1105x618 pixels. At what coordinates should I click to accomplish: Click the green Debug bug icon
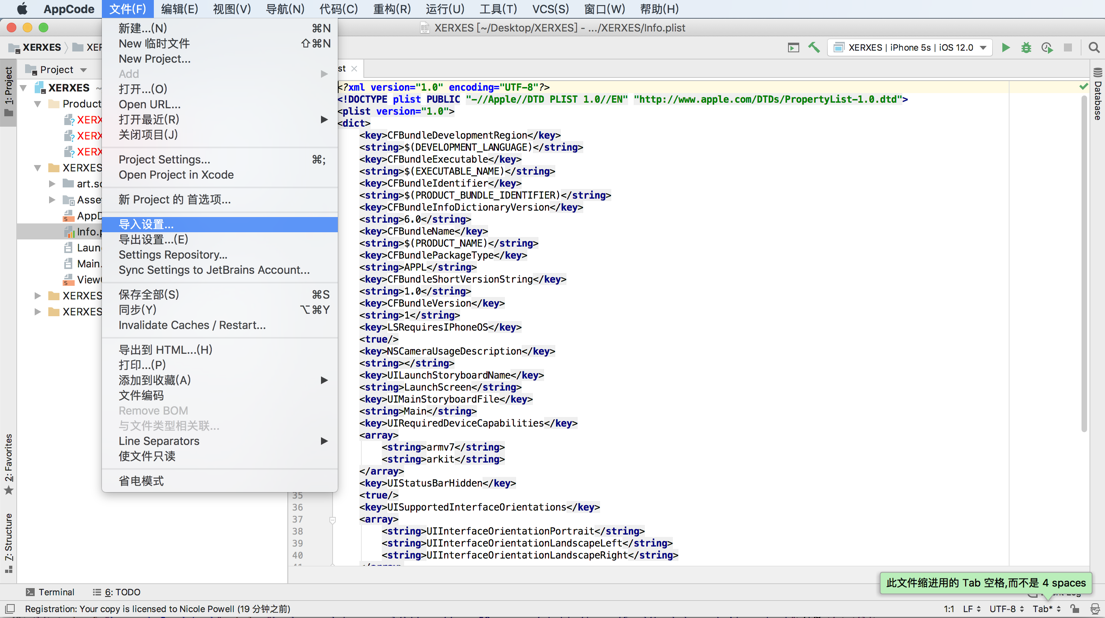point(1026,47)
